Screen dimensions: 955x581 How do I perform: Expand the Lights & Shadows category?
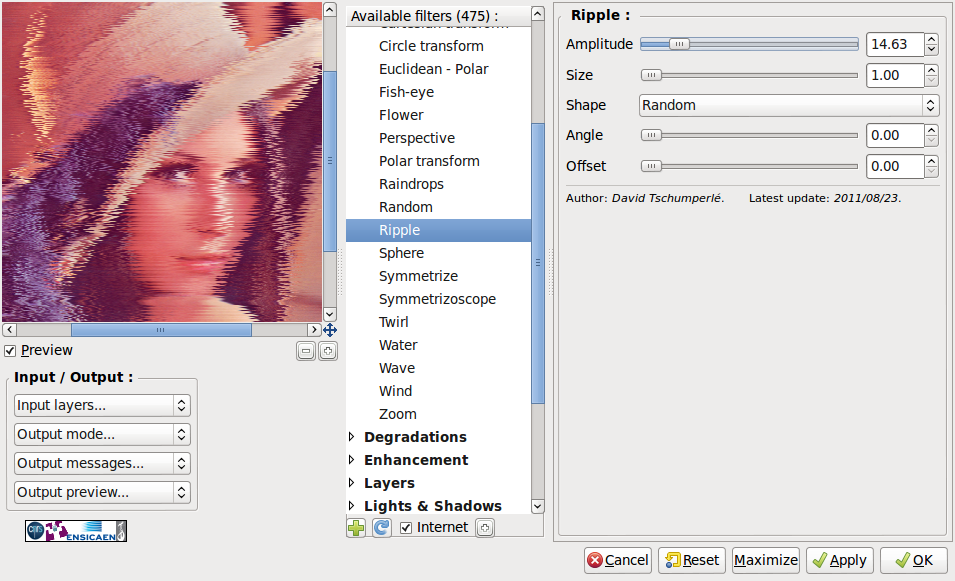351,505
